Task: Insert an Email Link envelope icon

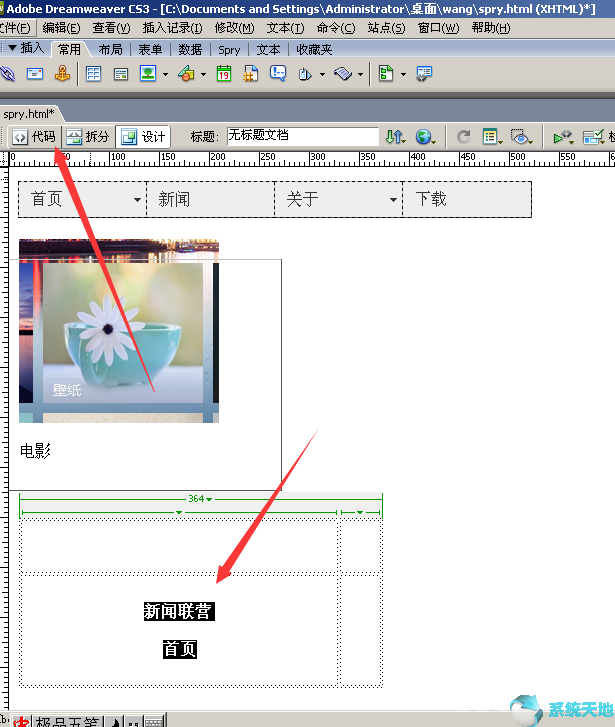Action: (35, 74)
